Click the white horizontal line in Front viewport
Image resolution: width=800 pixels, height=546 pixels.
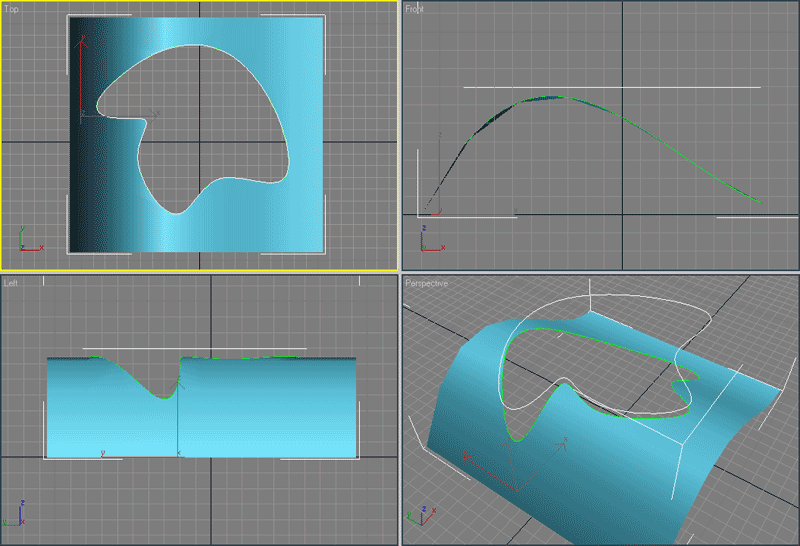pos(610,87)
